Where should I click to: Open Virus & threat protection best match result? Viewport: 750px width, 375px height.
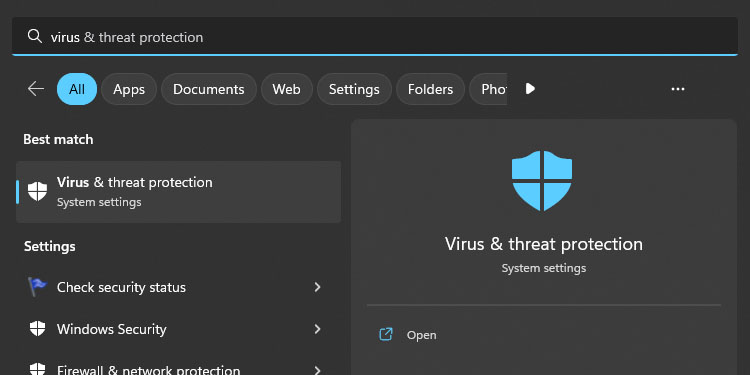(178, 192)
